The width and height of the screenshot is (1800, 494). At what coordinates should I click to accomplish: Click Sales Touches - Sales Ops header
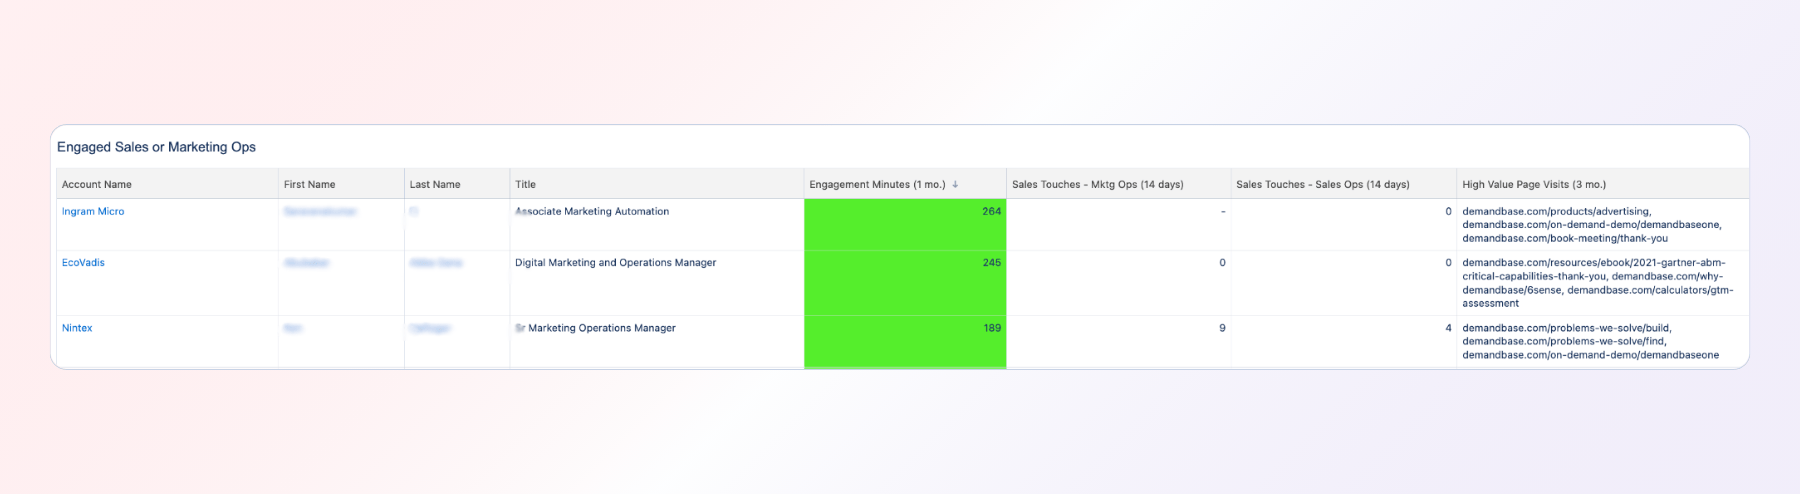click(x=1322, y=185)
